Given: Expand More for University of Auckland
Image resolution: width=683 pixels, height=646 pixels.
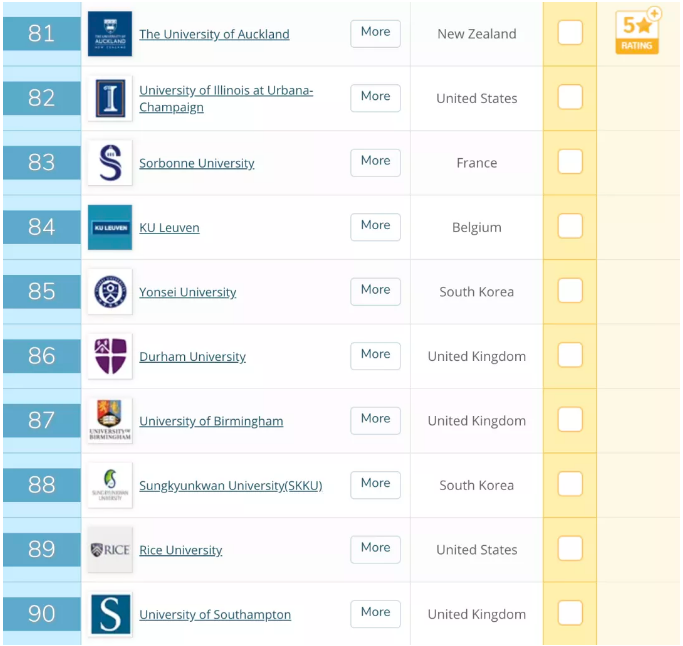Looking at the screenshot, I should click(x=375, y=32).
